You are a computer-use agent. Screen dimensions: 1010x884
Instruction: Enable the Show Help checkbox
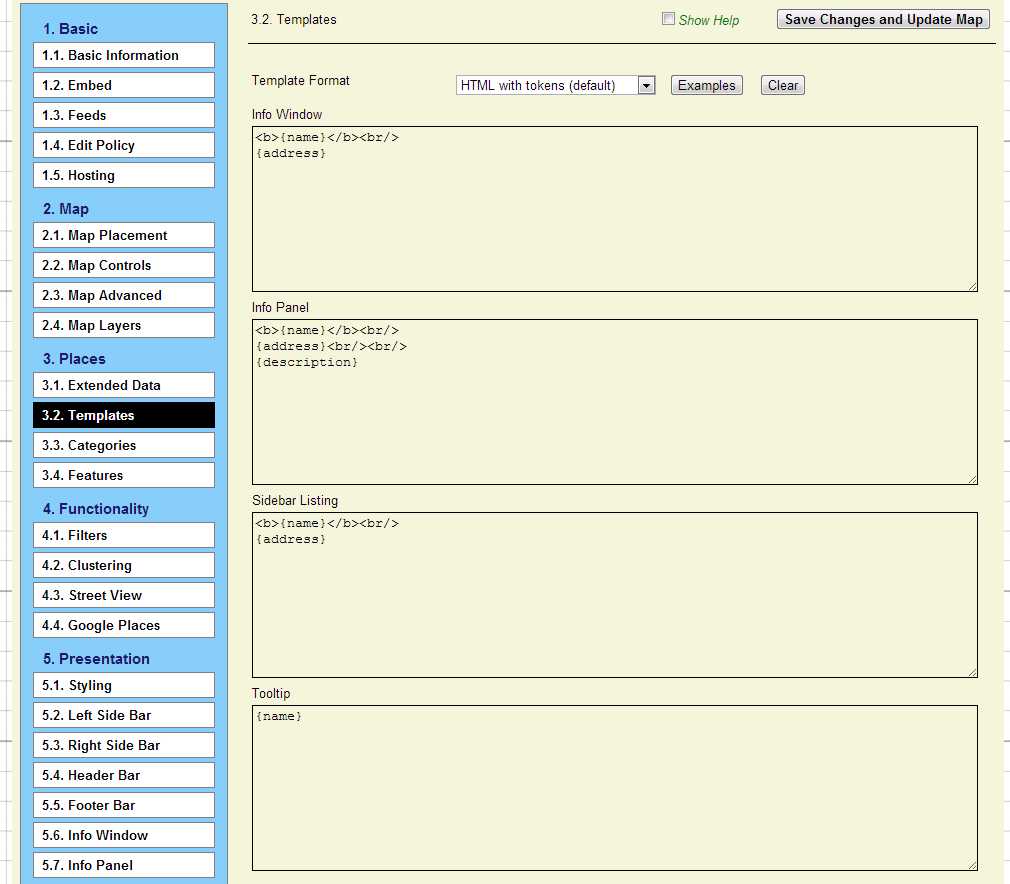coord(668,19)
